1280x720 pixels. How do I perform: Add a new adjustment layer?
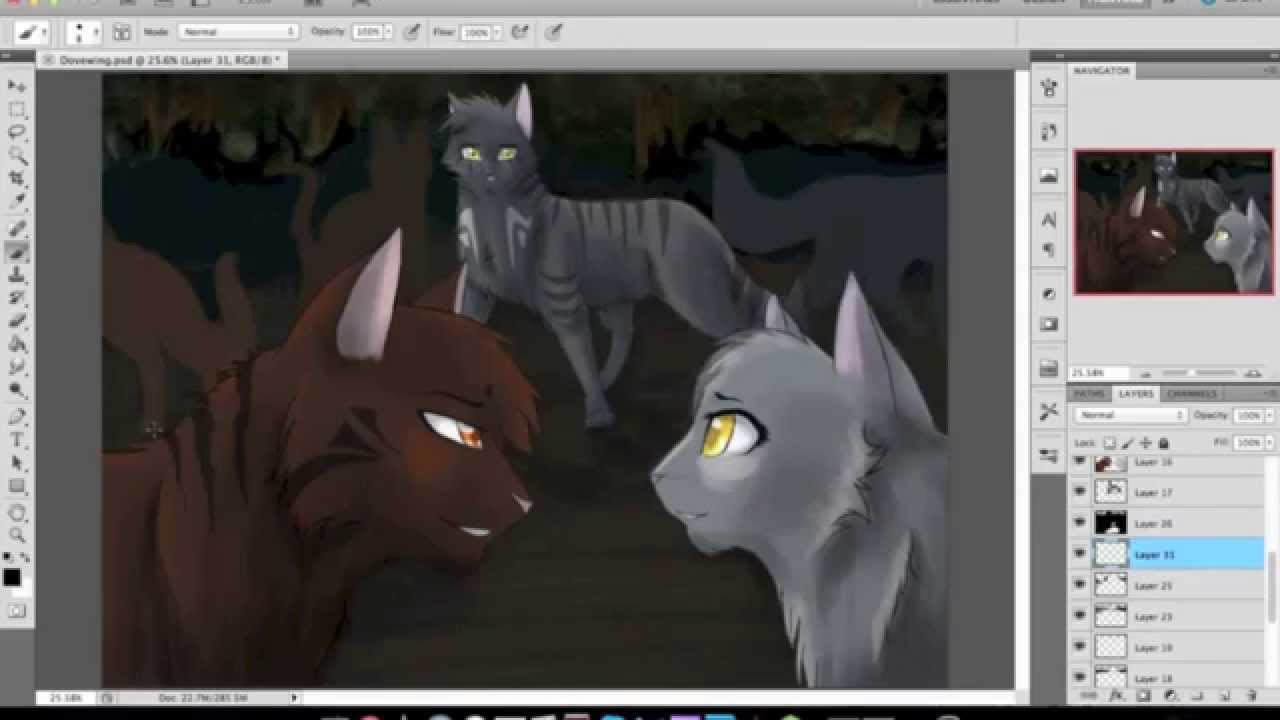(1170, 695)
